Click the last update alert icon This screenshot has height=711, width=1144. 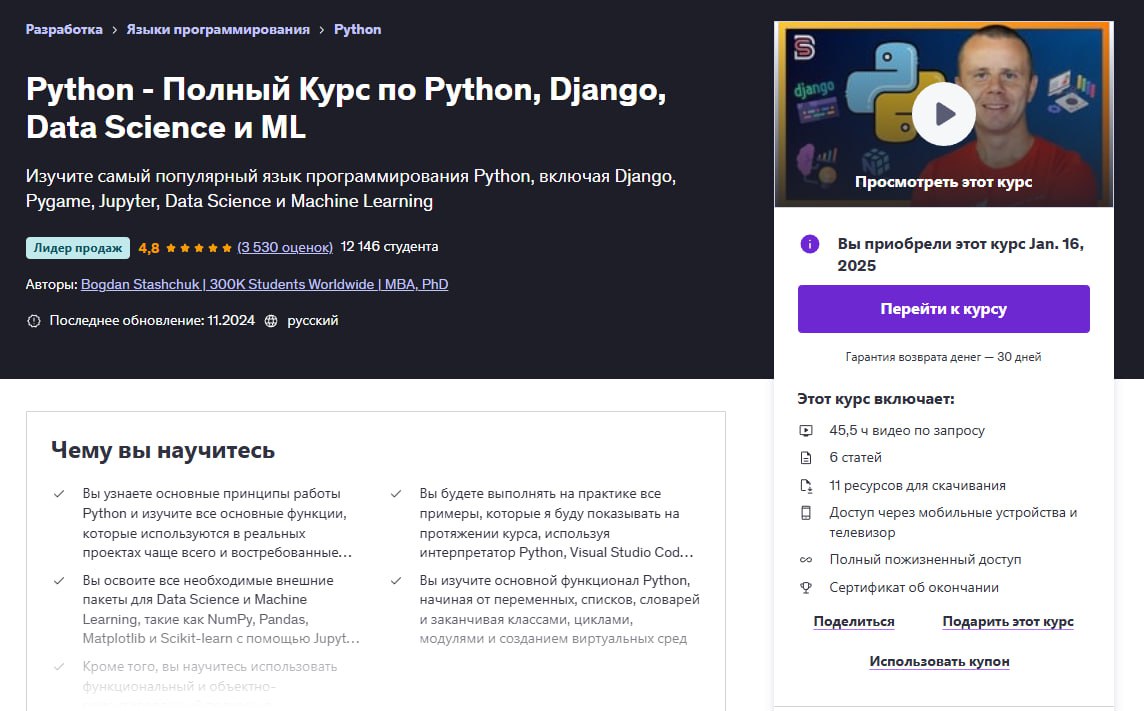point(34,321)
